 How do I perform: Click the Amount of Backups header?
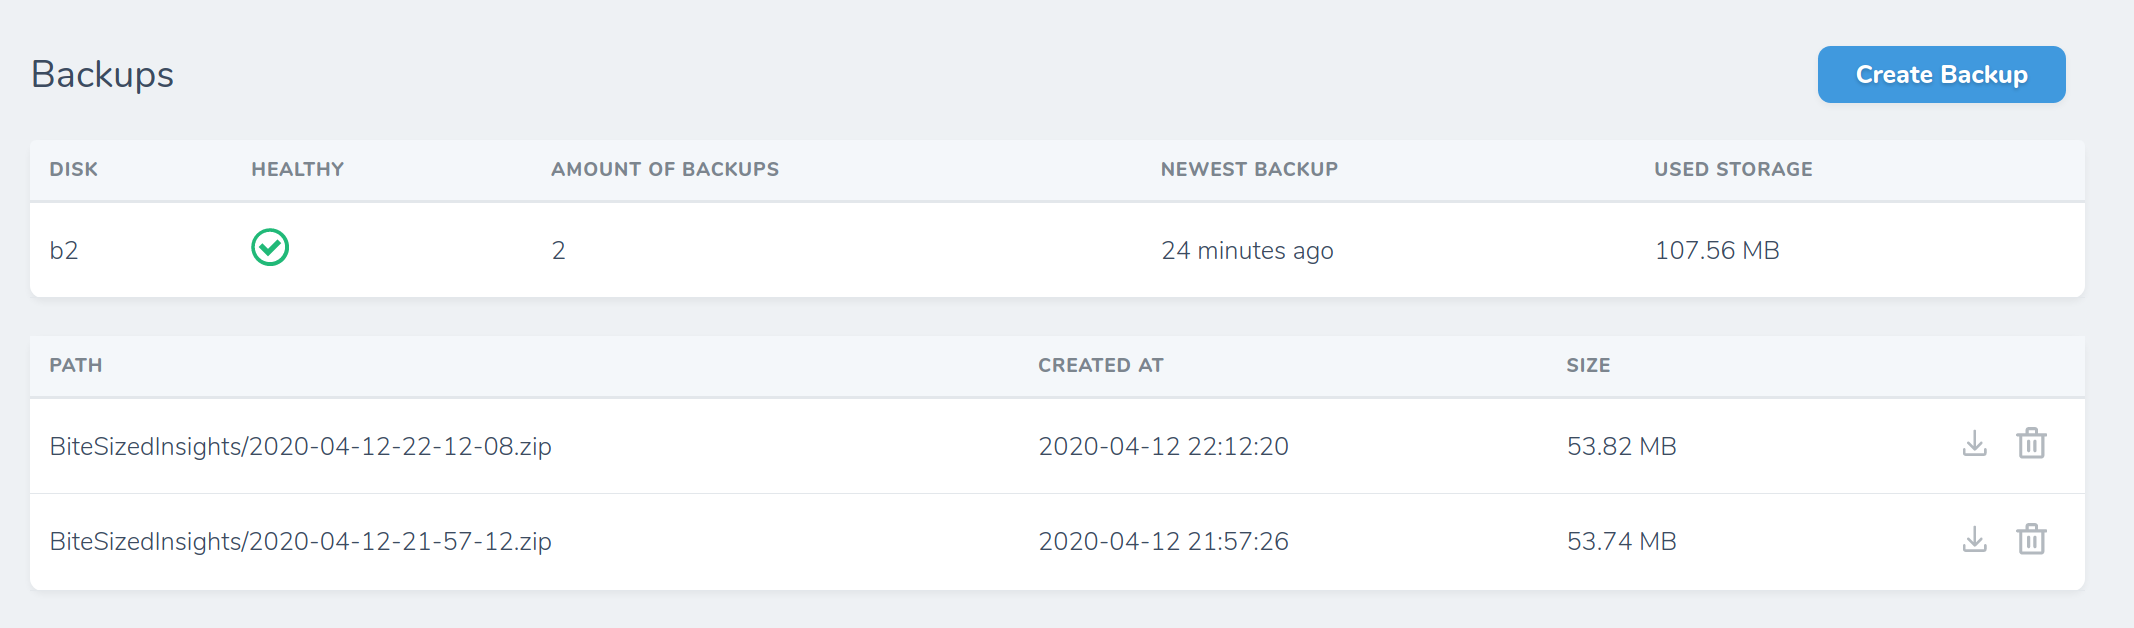tap(665, 169)
